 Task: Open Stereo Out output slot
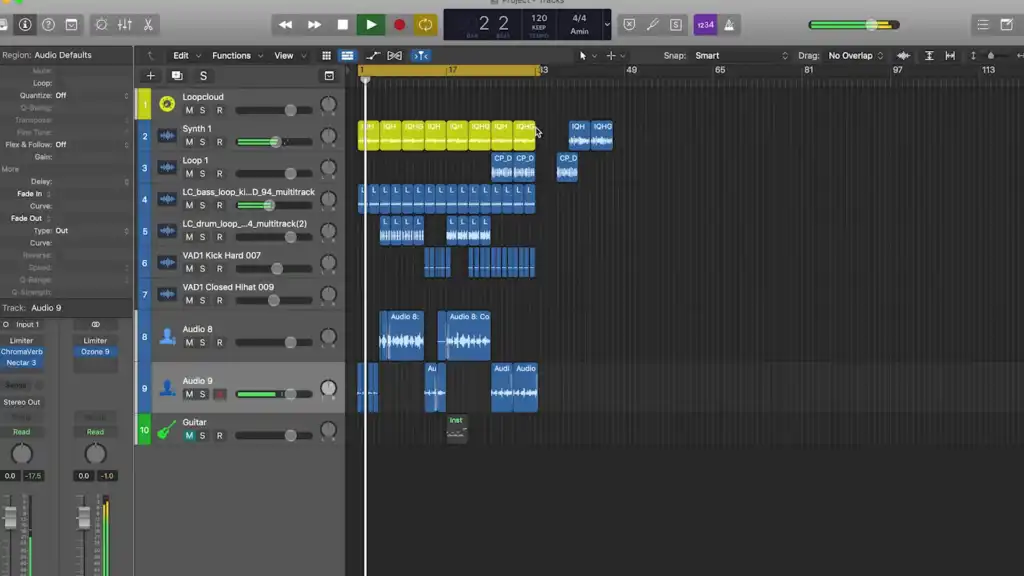pyautogui.click(x=22, y=402)
